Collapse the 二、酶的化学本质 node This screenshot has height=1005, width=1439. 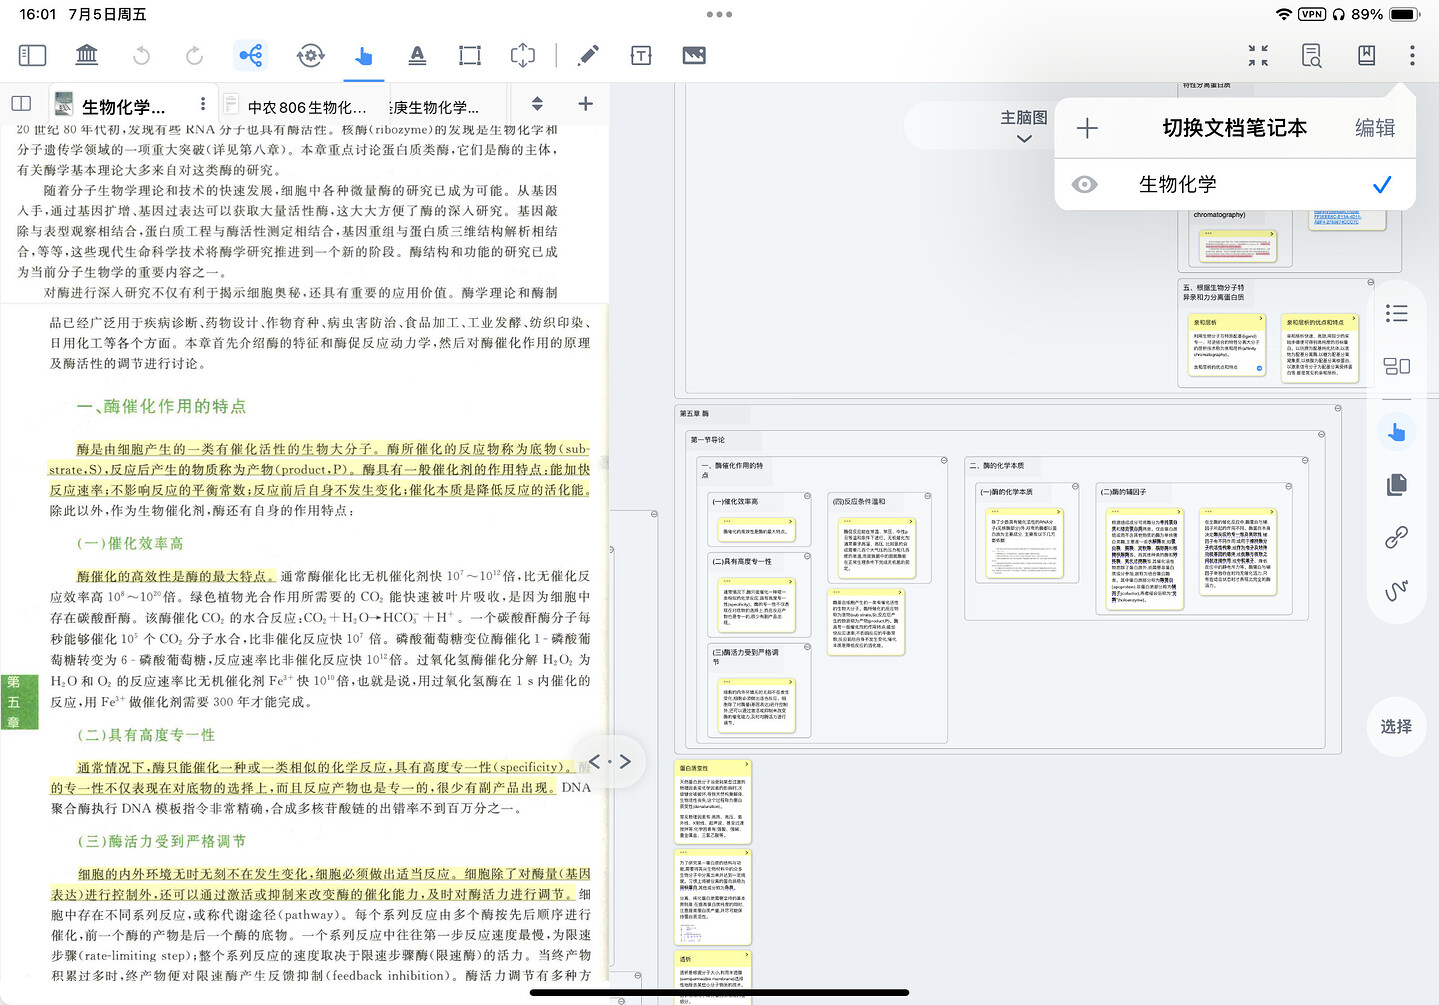point(1306,461)
